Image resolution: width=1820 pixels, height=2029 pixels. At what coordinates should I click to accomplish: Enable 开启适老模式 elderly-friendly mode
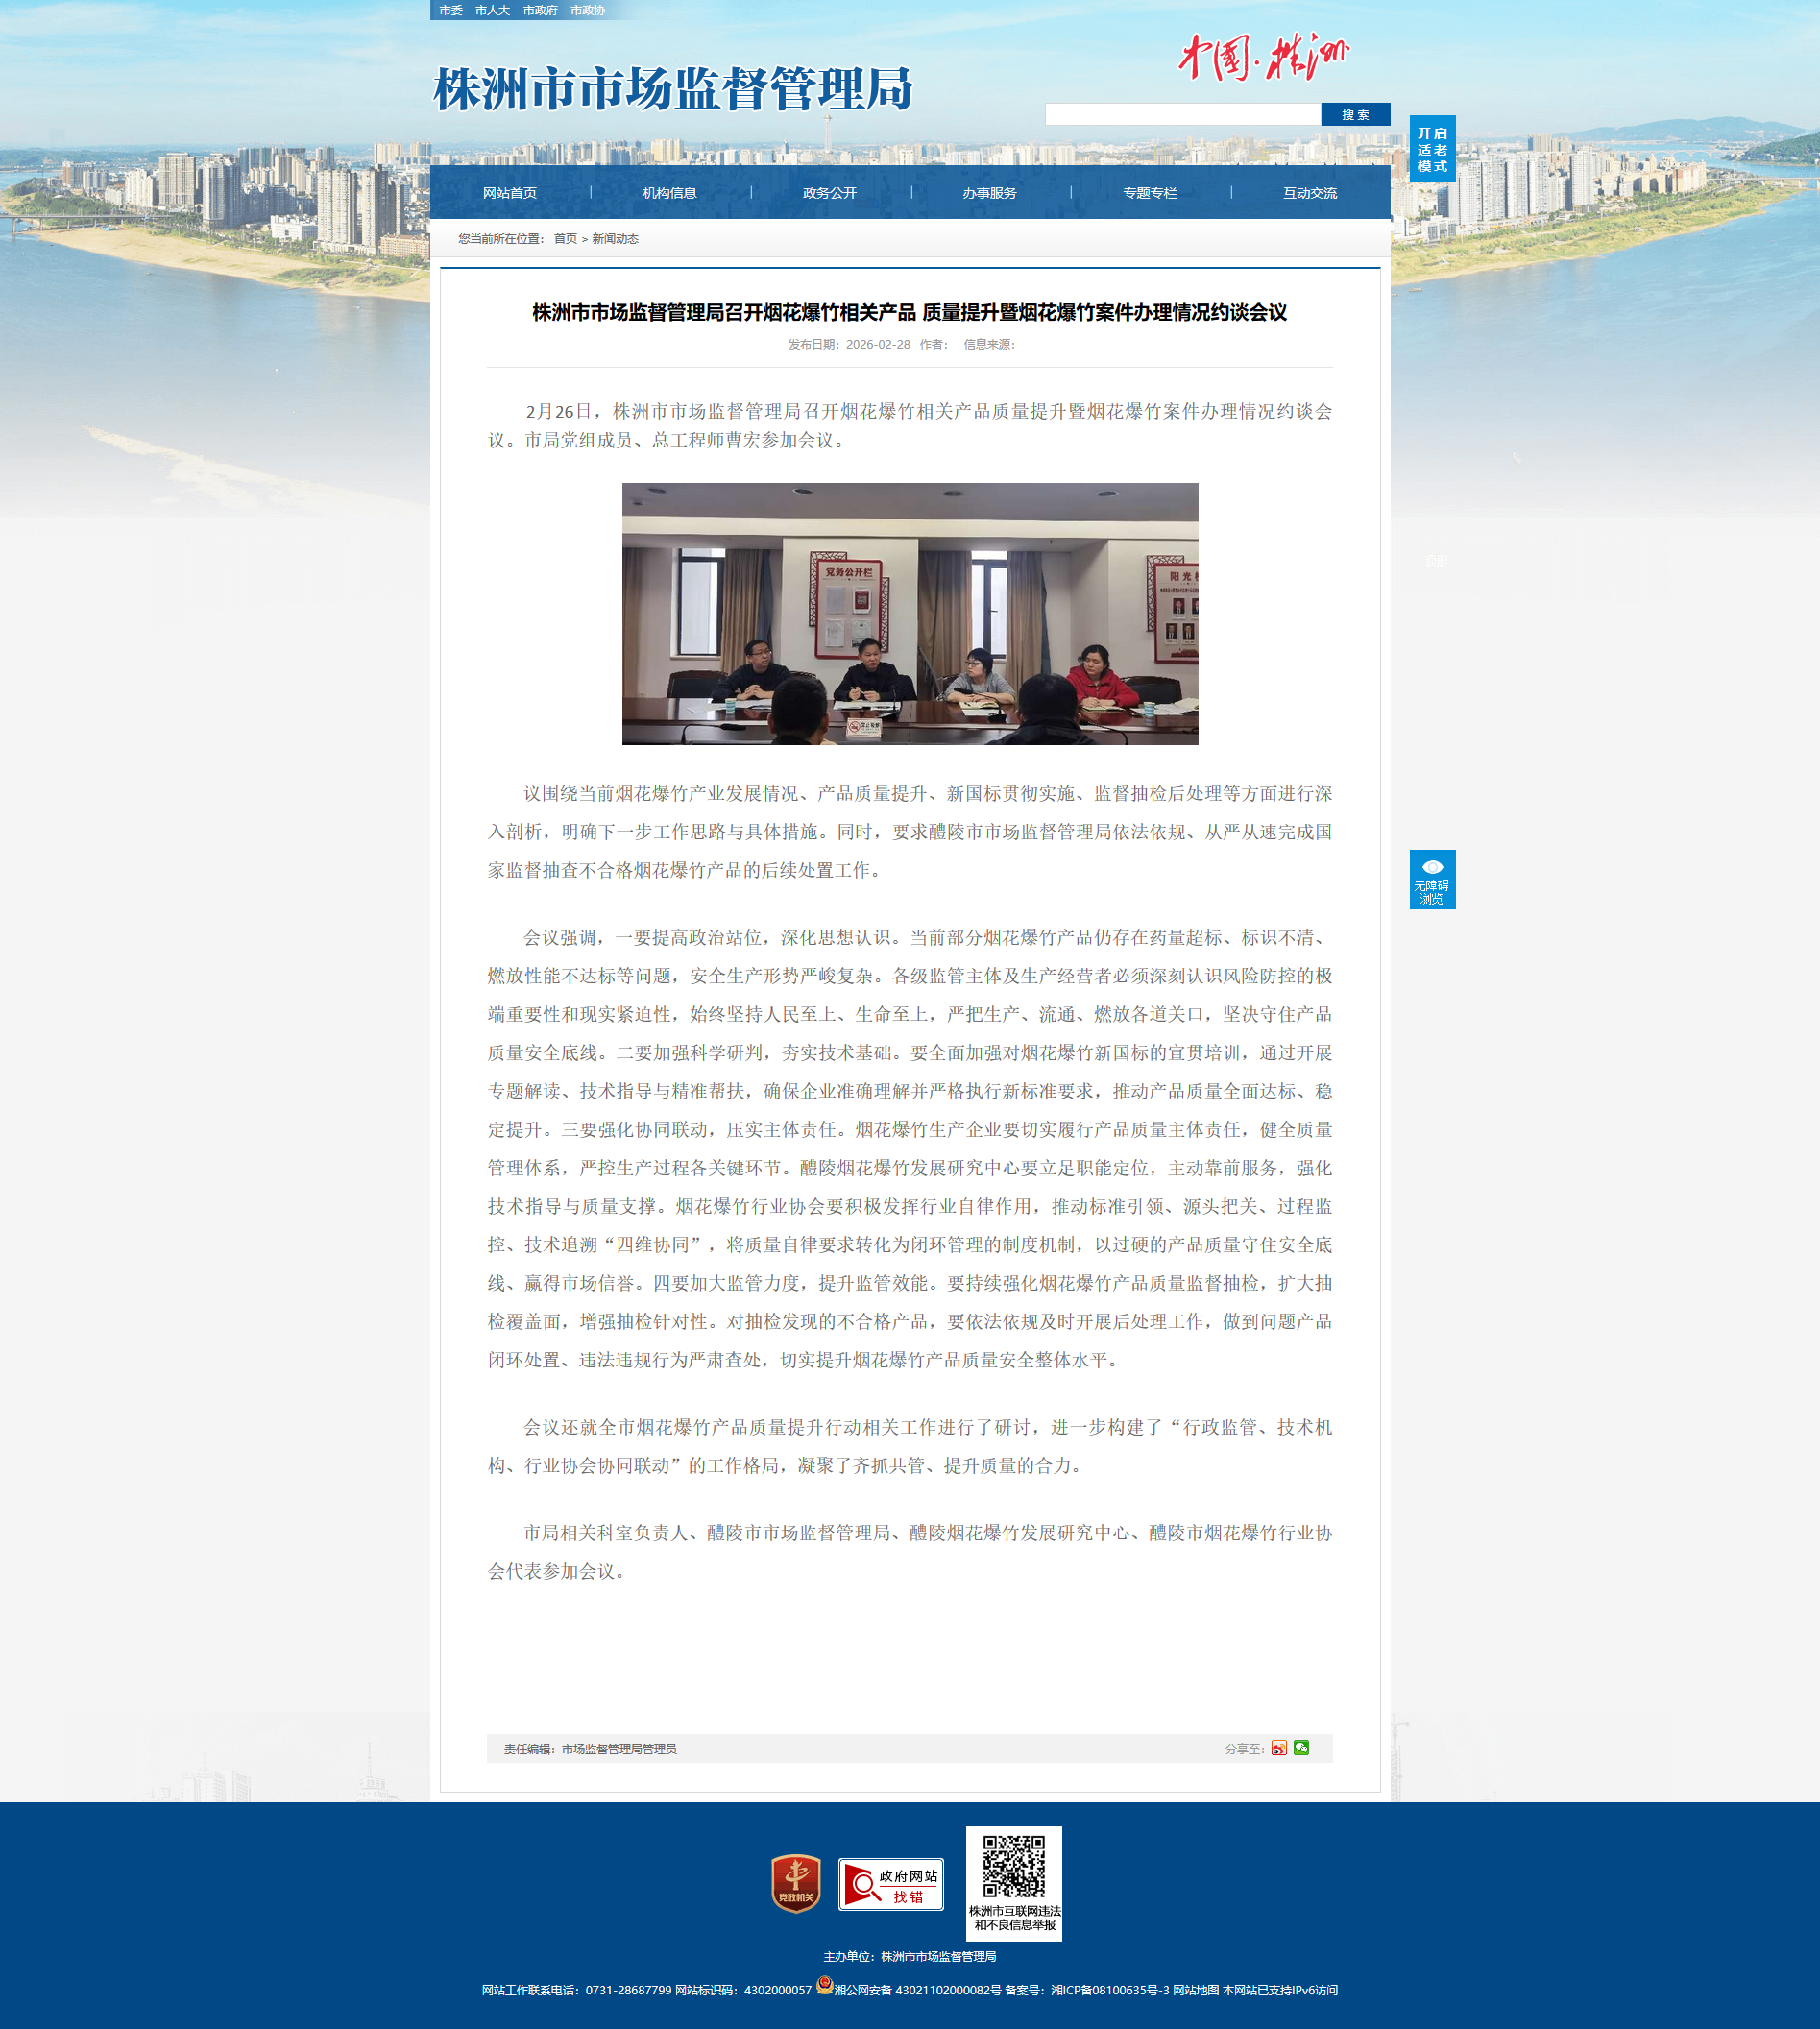pyautogui.click(x=1432, y=149)
